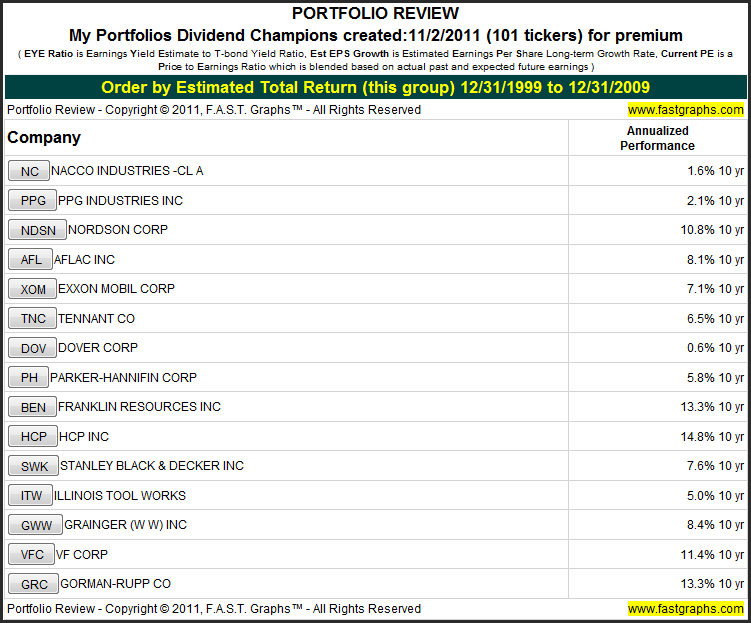Click the PPG ticker button
The image size is (751, 623).
[x=32, y=201]
